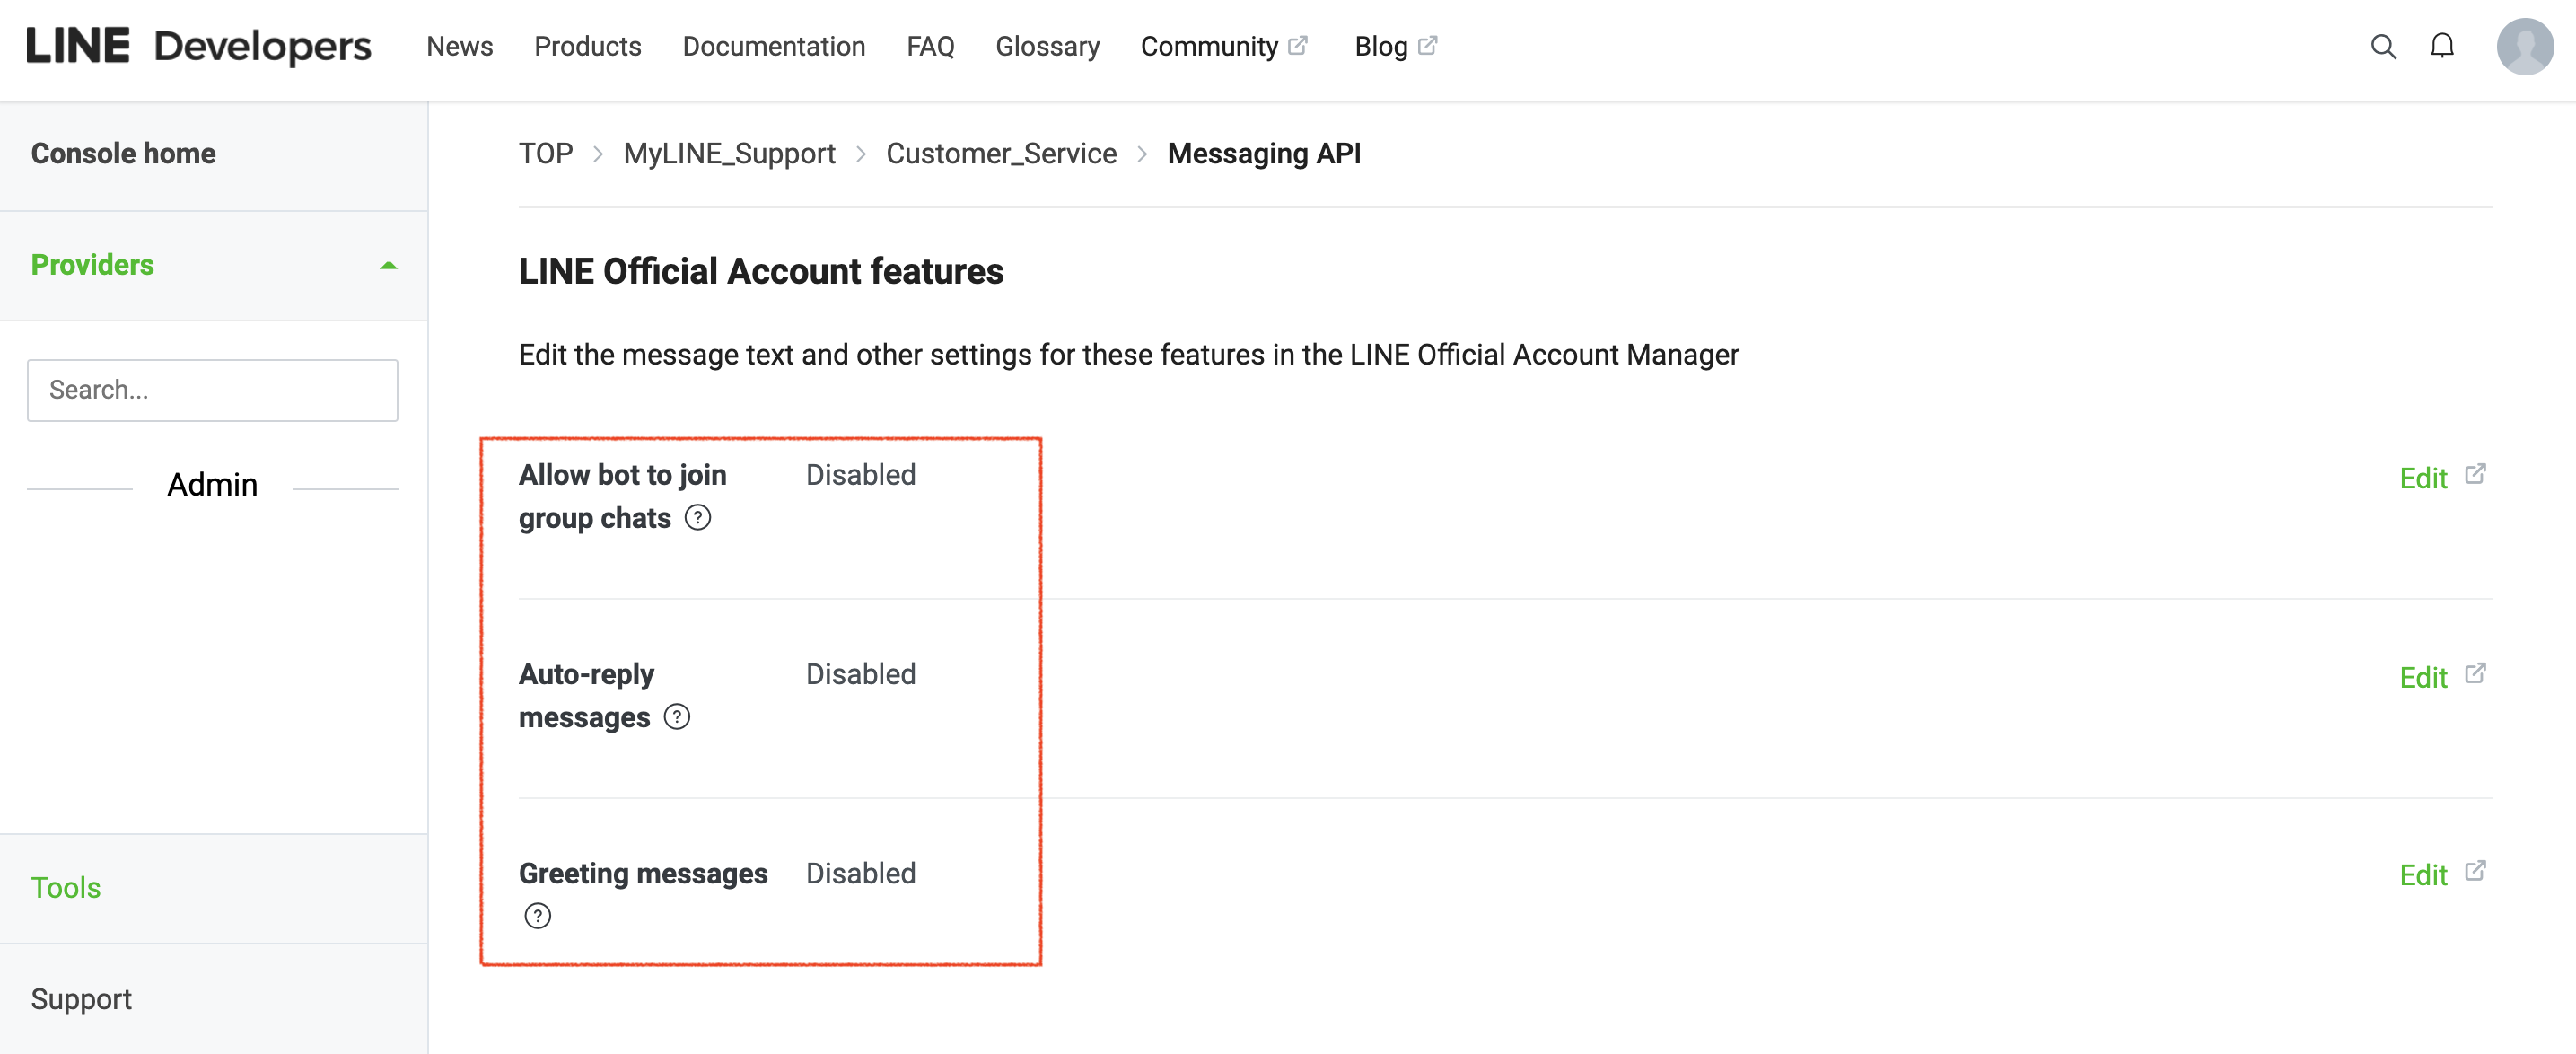This screenshot has width=2576, height=1054.
Task: Select Tools in the sidebar
Action: pyautogui.click(x=66, y=888)
